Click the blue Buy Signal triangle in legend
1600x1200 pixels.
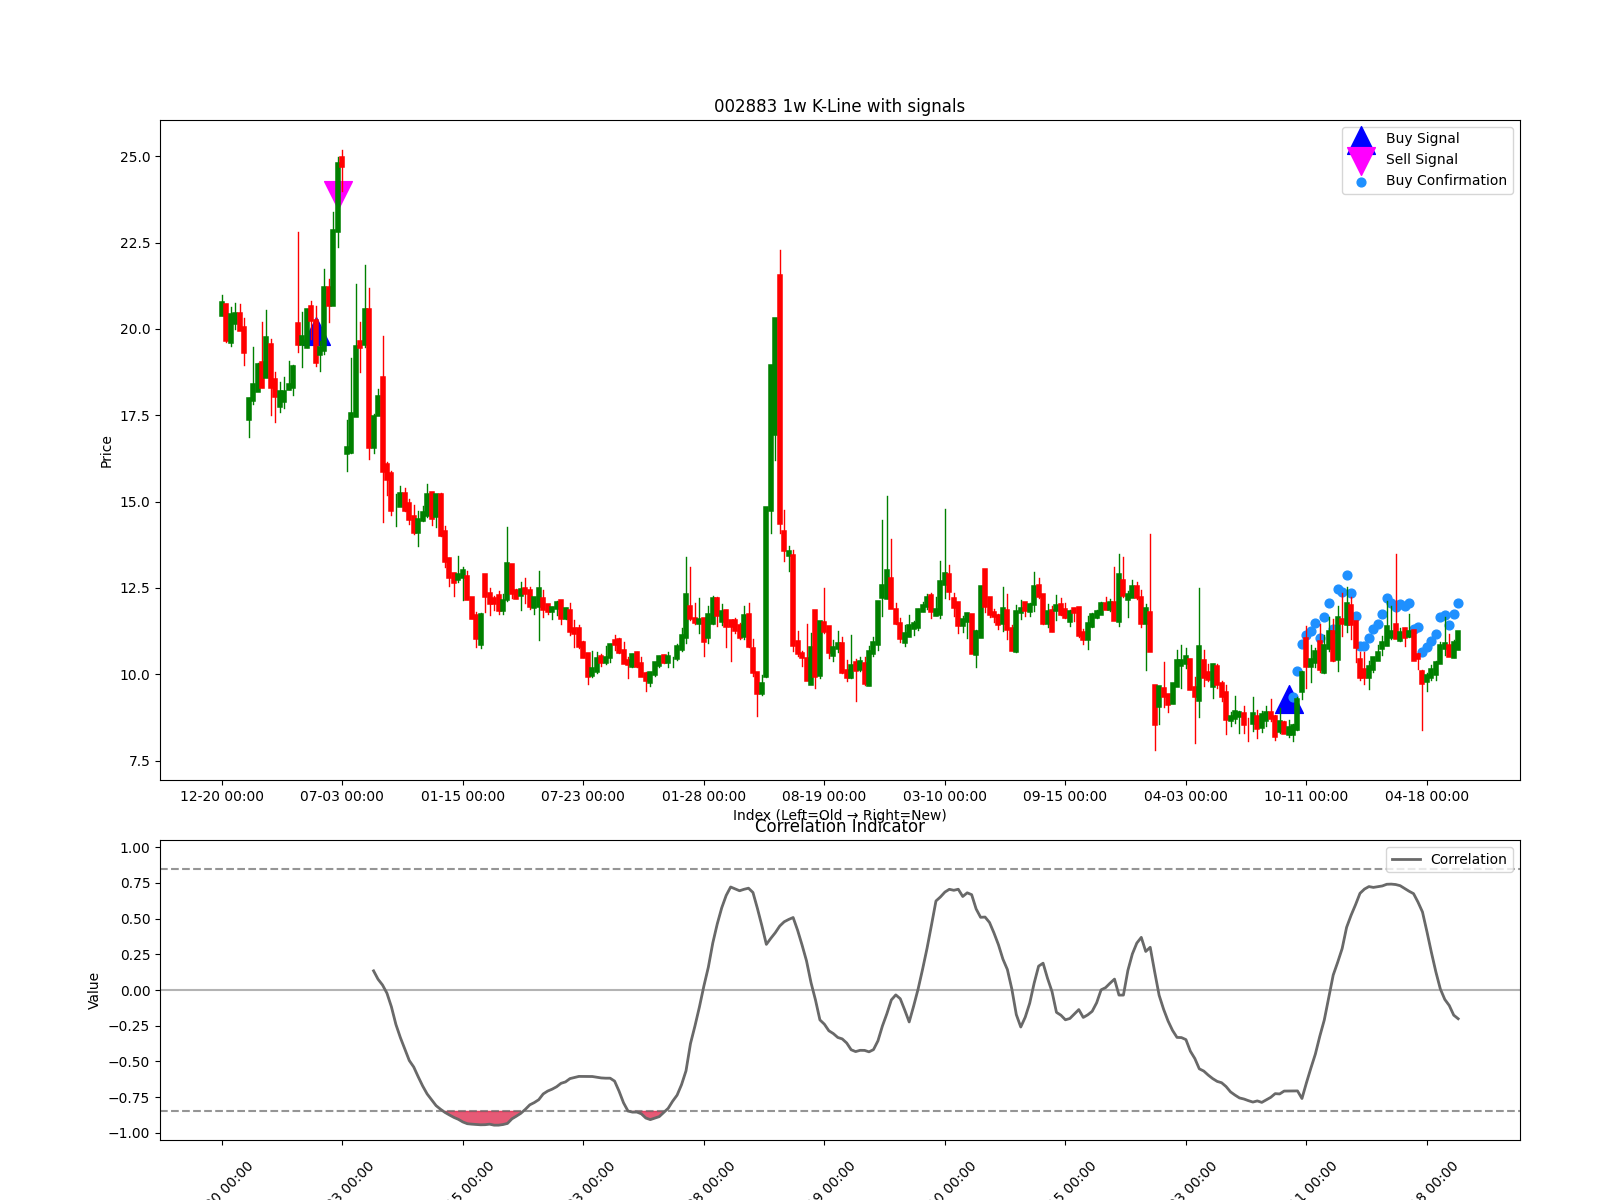coord(1361,139)
